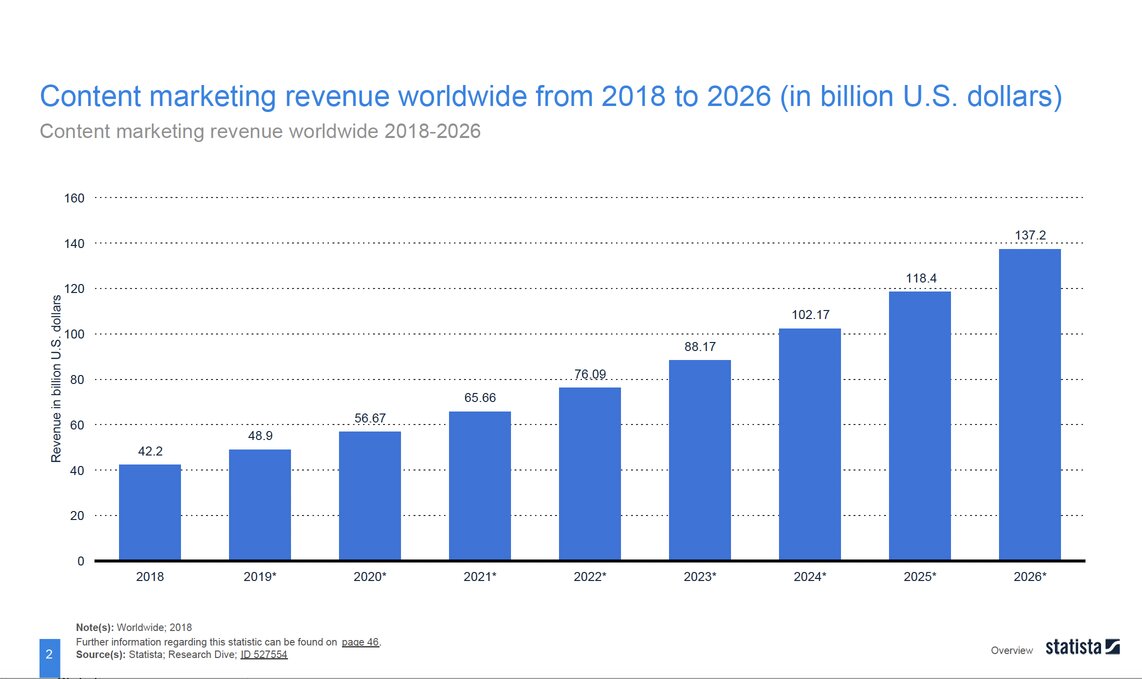The height and width of the screenshot is (679, 1142).
Task: Select the 2021* bar showing 65.66
Action: coord(480,486)
